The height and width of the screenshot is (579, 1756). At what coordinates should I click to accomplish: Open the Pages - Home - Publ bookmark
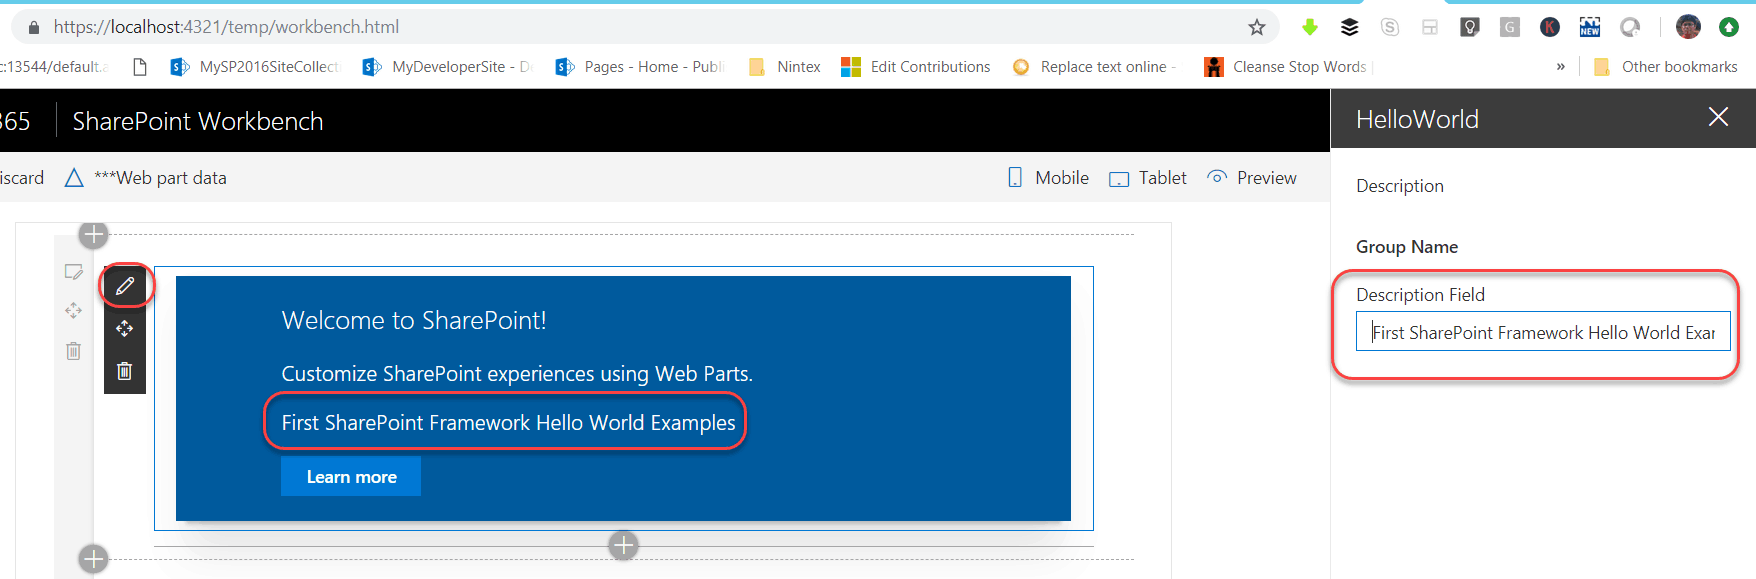point(640,67)
